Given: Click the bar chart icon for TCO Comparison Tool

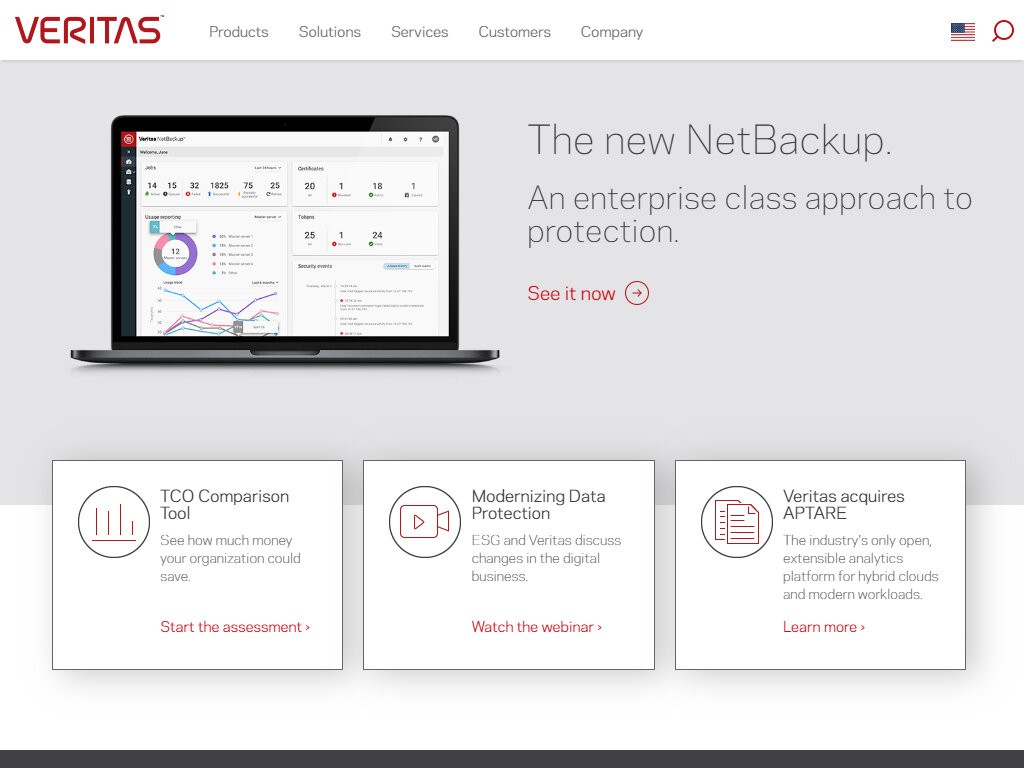Looking at the screenshot, I should (114, 522).
